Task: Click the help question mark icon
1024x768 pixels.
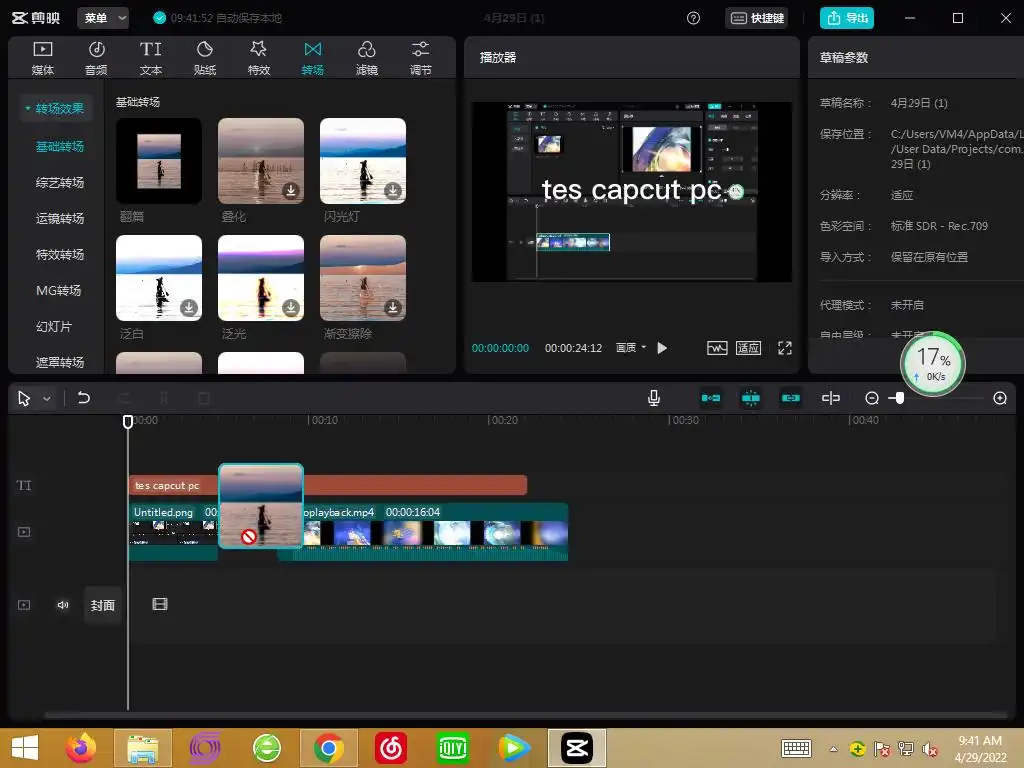Action: point(694,18)
